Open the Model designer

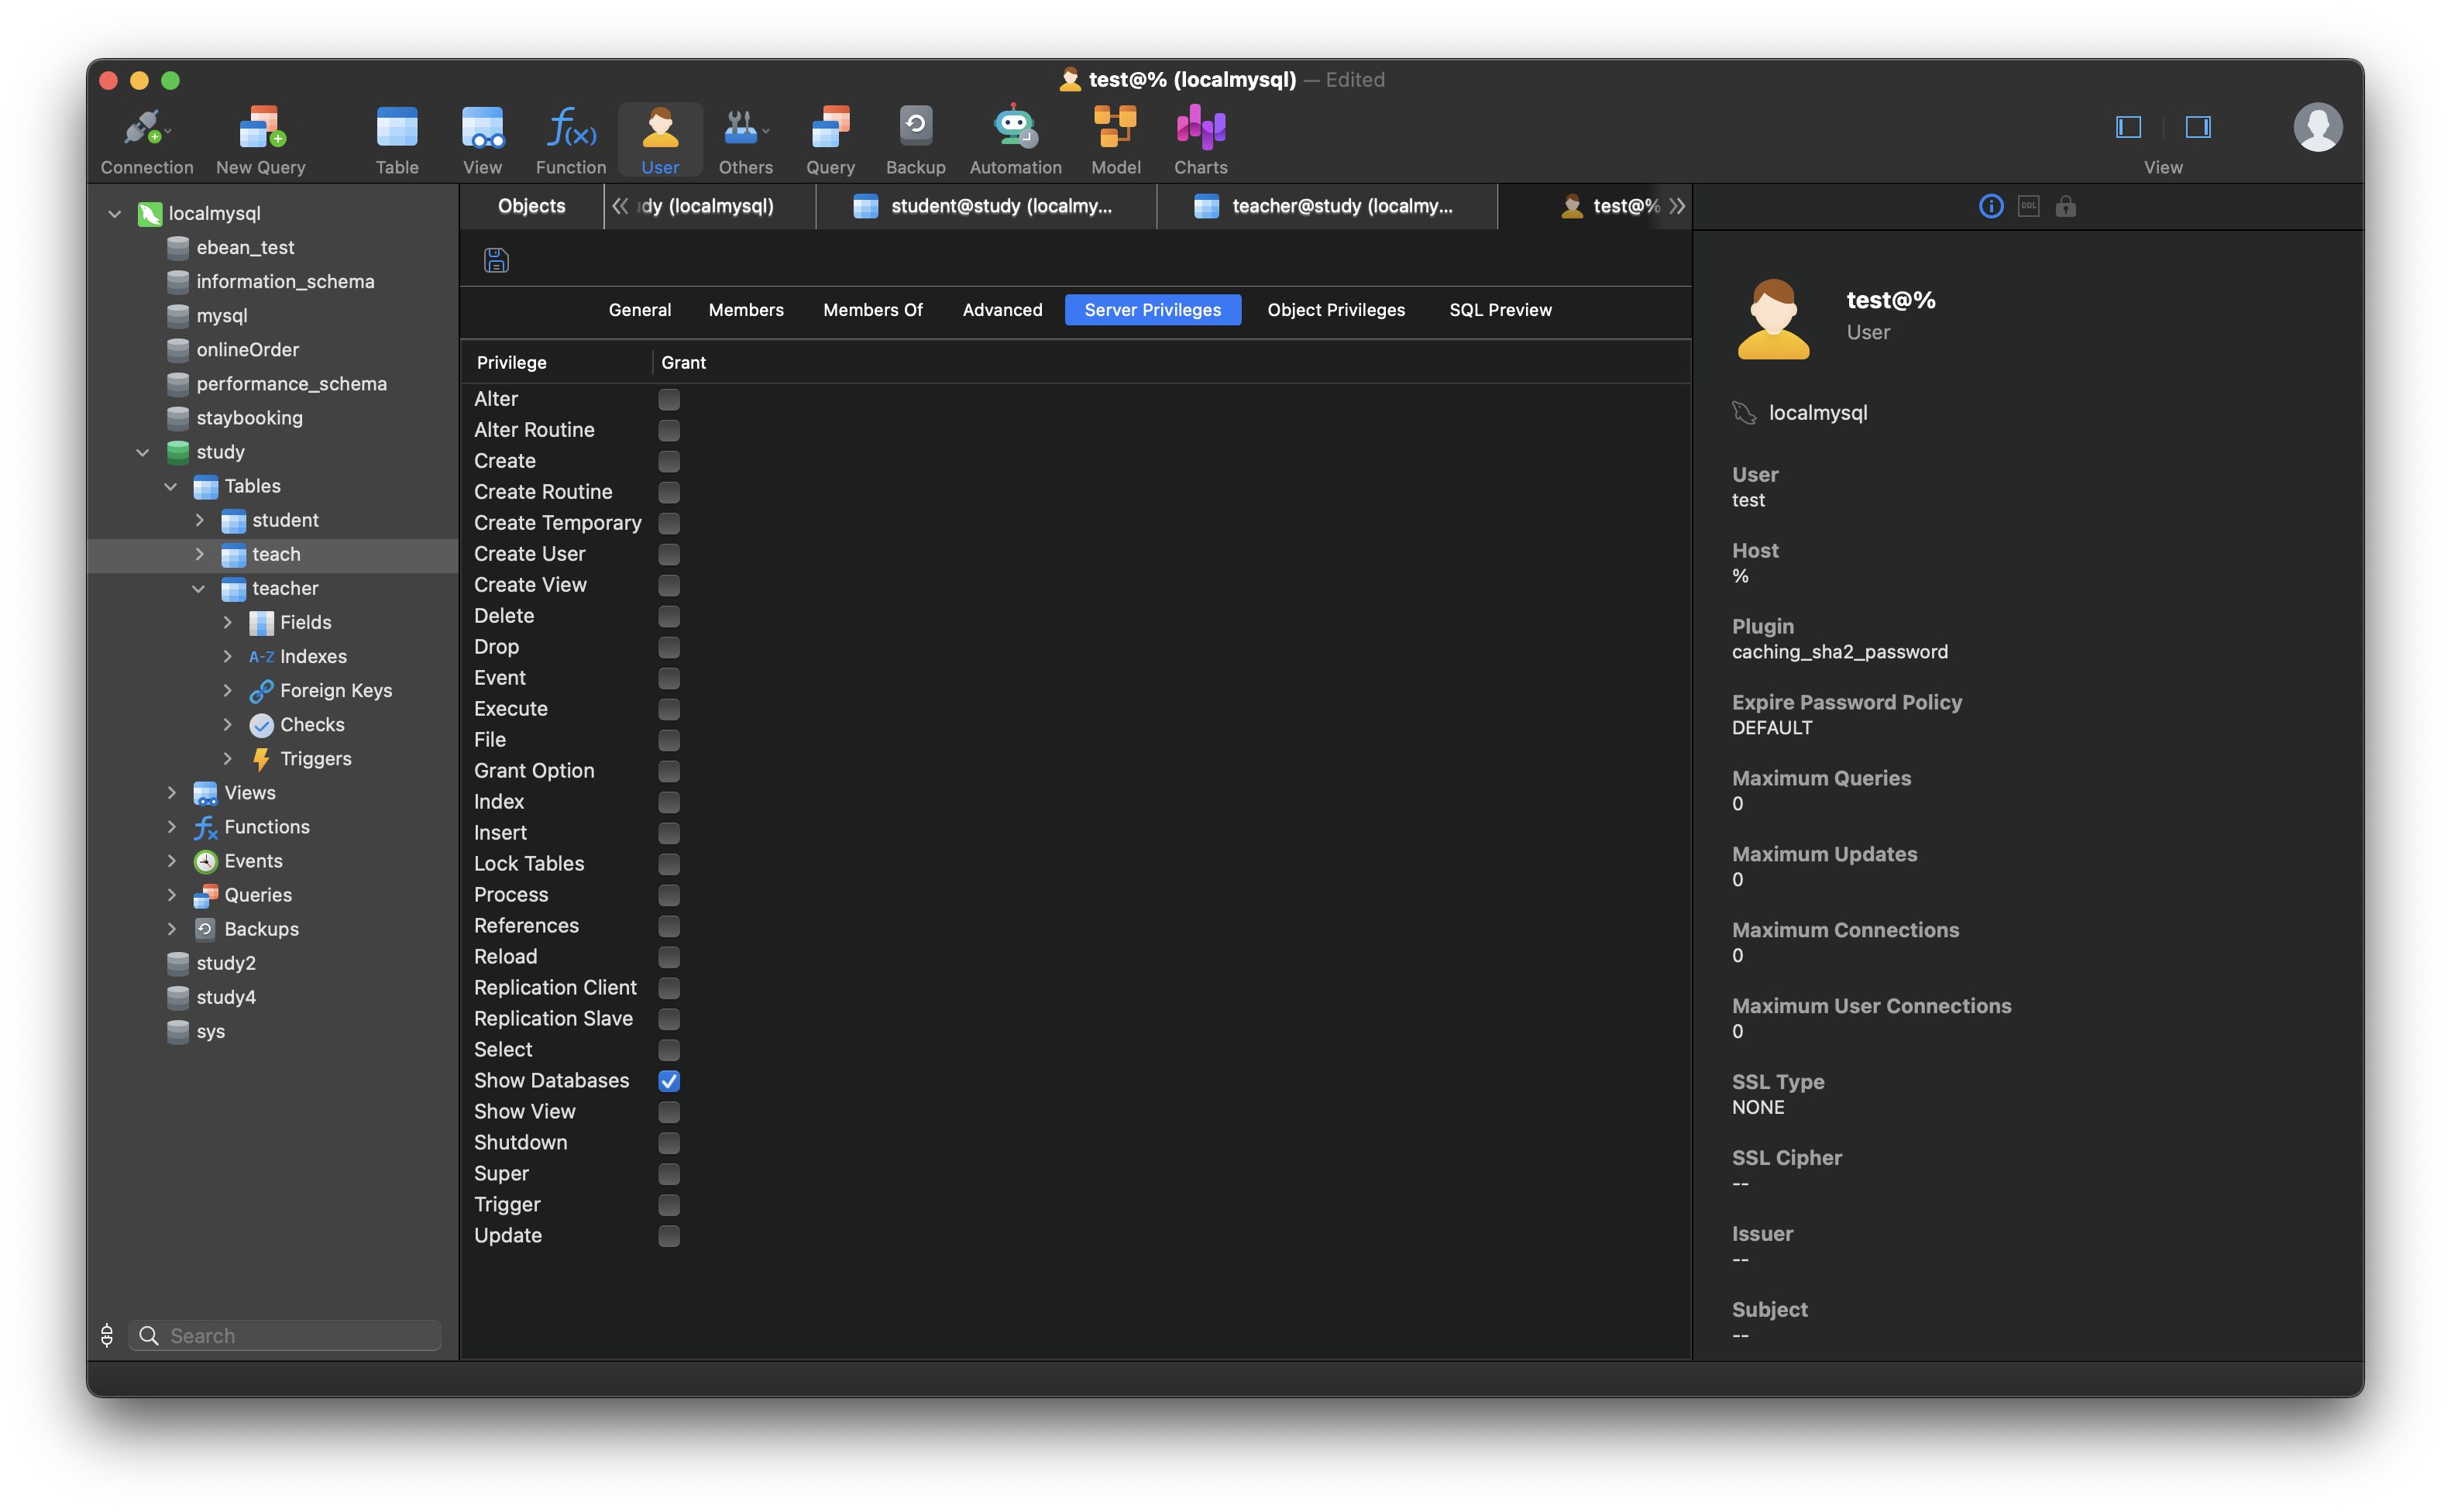point(1115,138)
